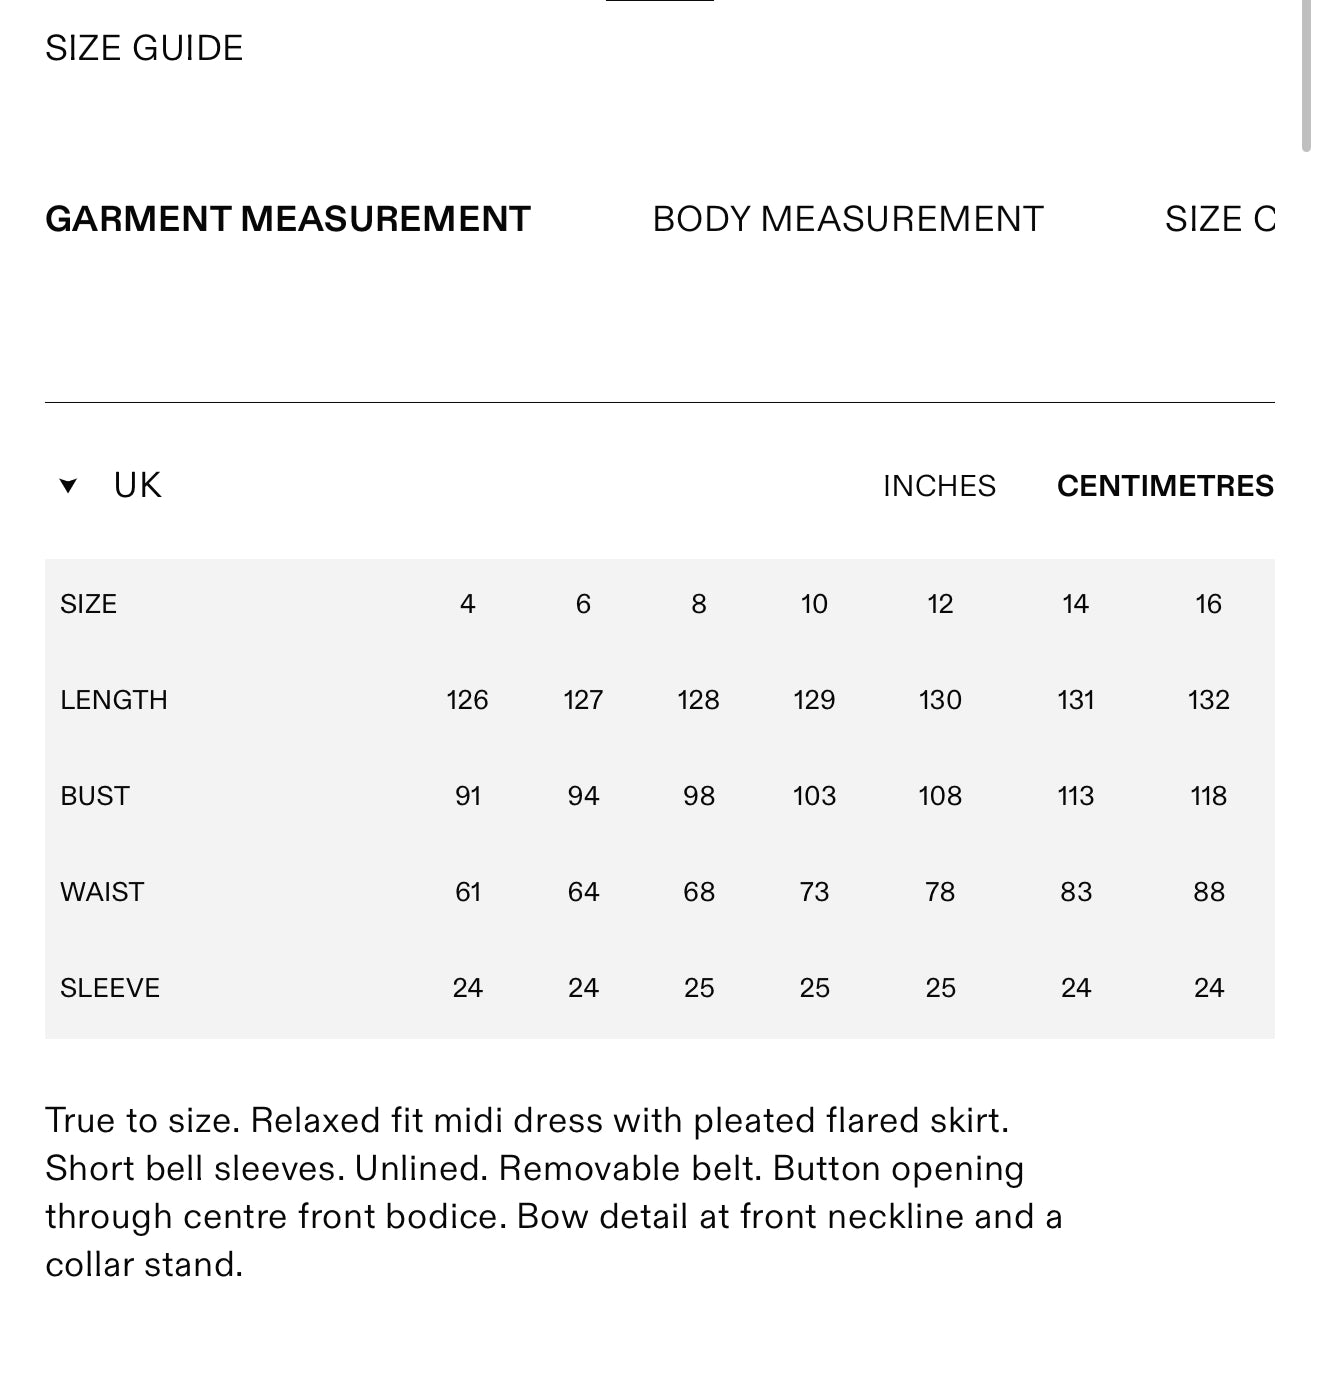The image size is (1320, 1374).
Task: Switch to the Body Measurement tab
Action: point(848,219)
